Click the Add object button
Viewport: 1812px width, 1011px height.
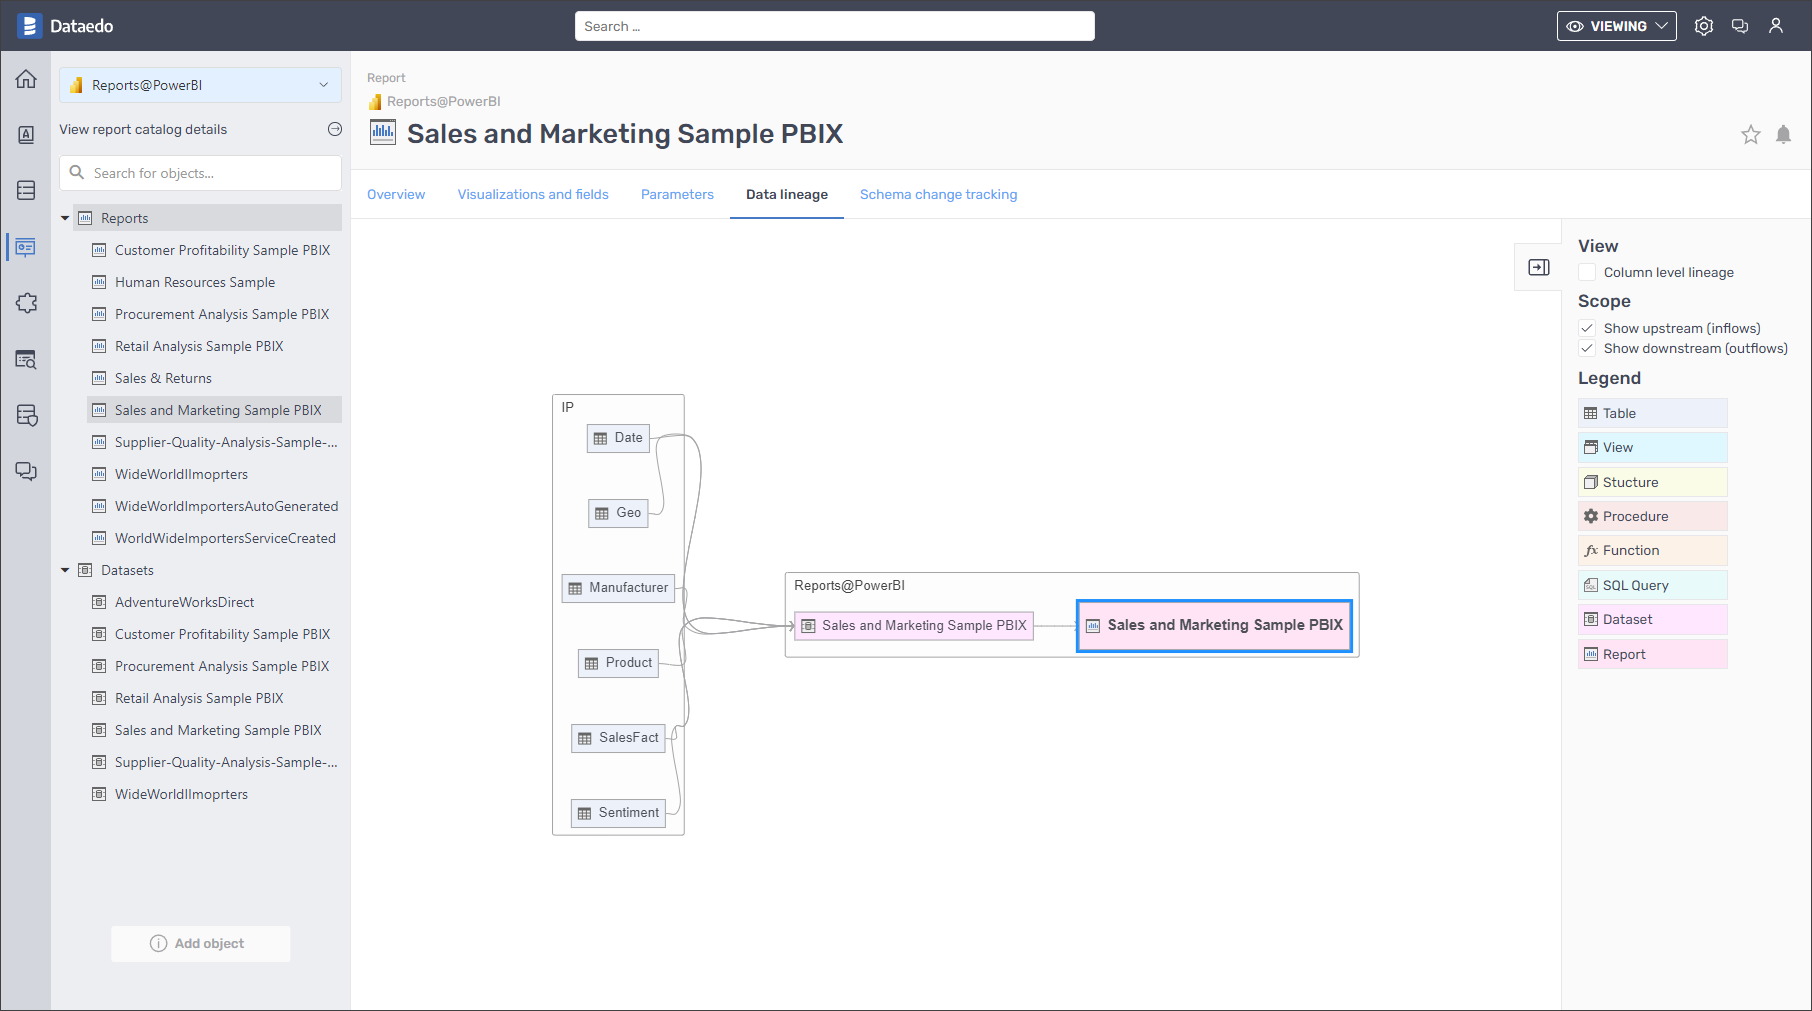(x=200, y=943)
